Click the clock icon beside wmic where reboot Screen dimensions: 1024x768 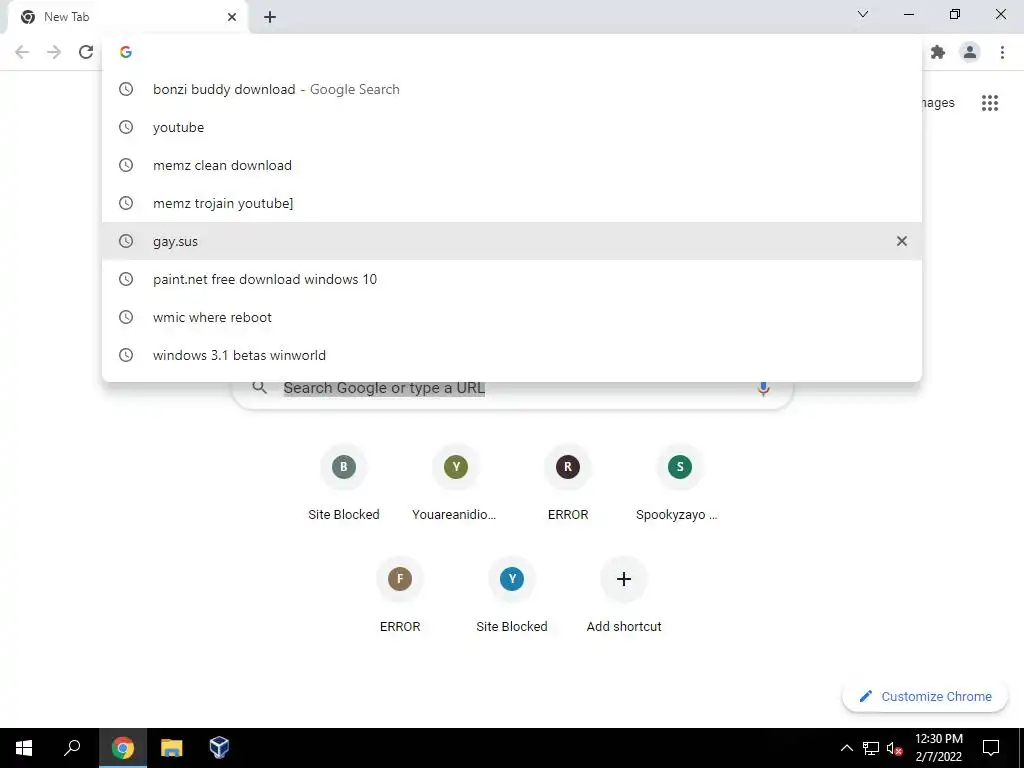coord(126,317)
